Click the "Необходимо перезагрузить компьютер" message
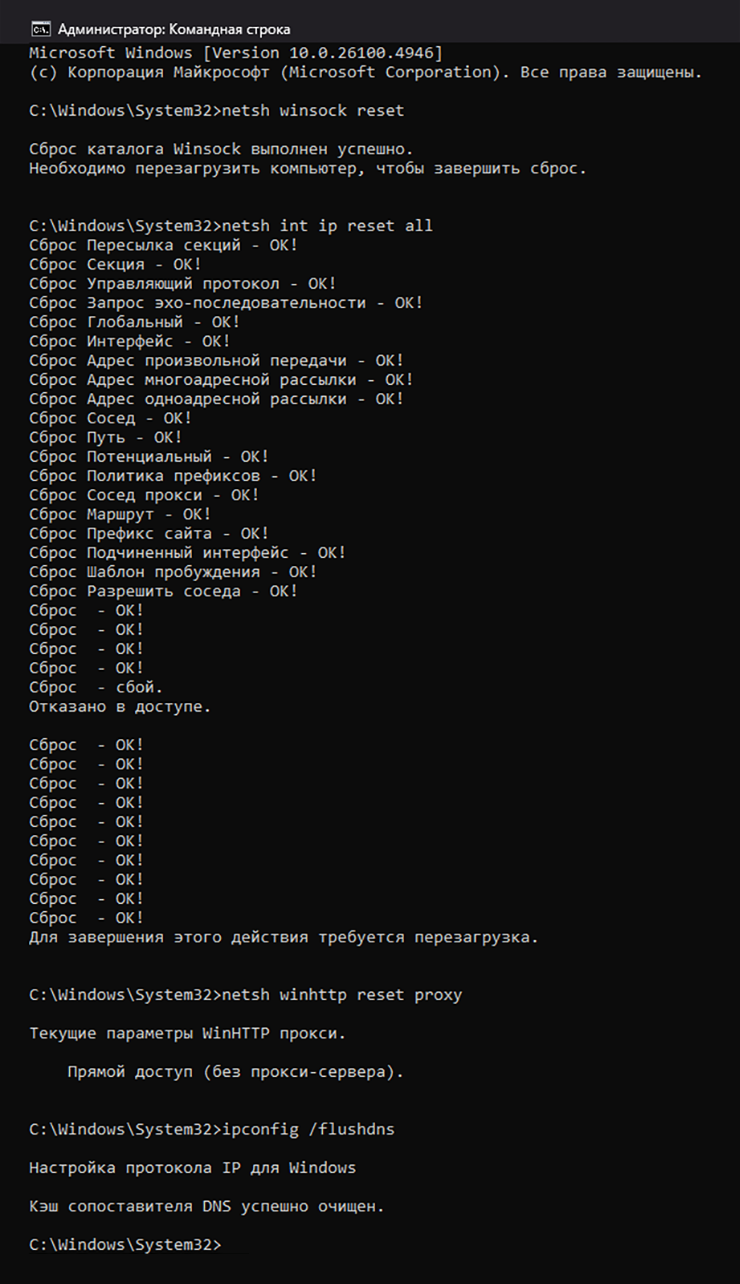Viewport: 740px width, 1284px height. [308, 168]
